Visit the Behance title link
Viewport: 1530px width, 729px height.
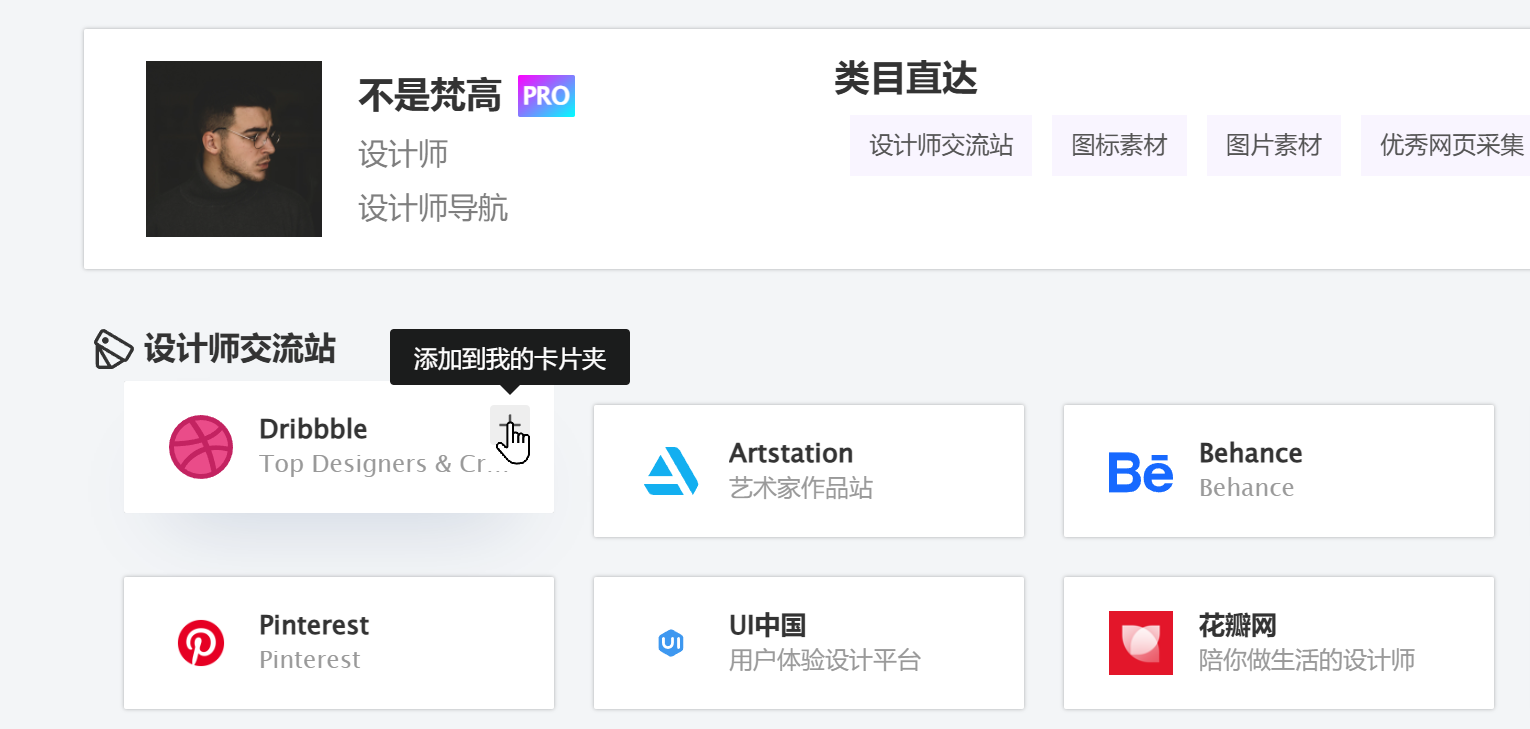(x=1250, y=453)
